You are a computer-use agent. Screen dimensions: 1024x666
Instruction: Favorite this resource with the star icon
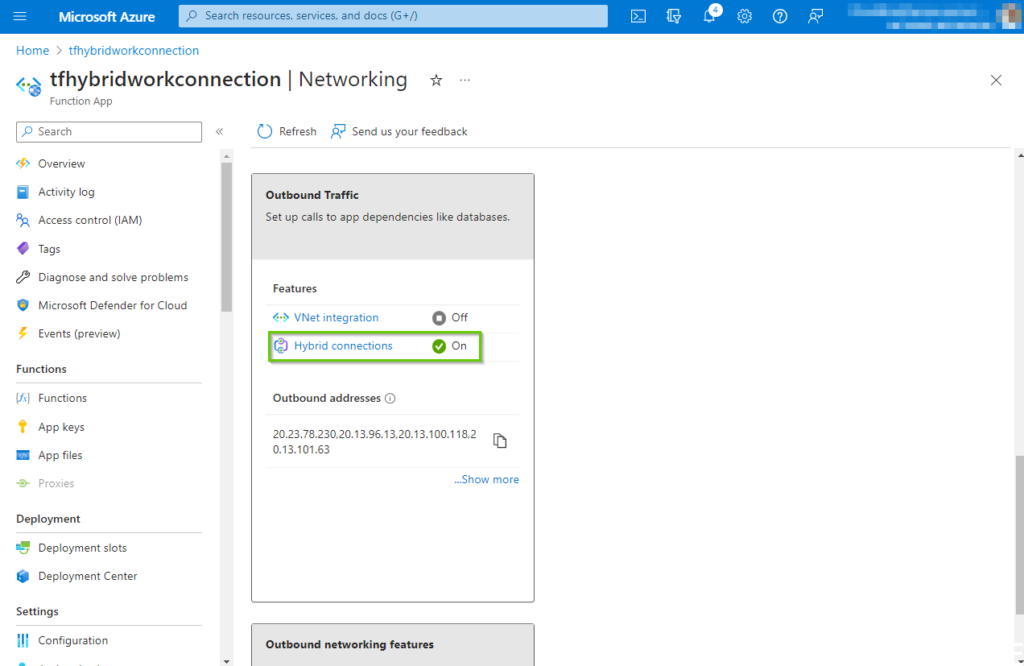436,80
